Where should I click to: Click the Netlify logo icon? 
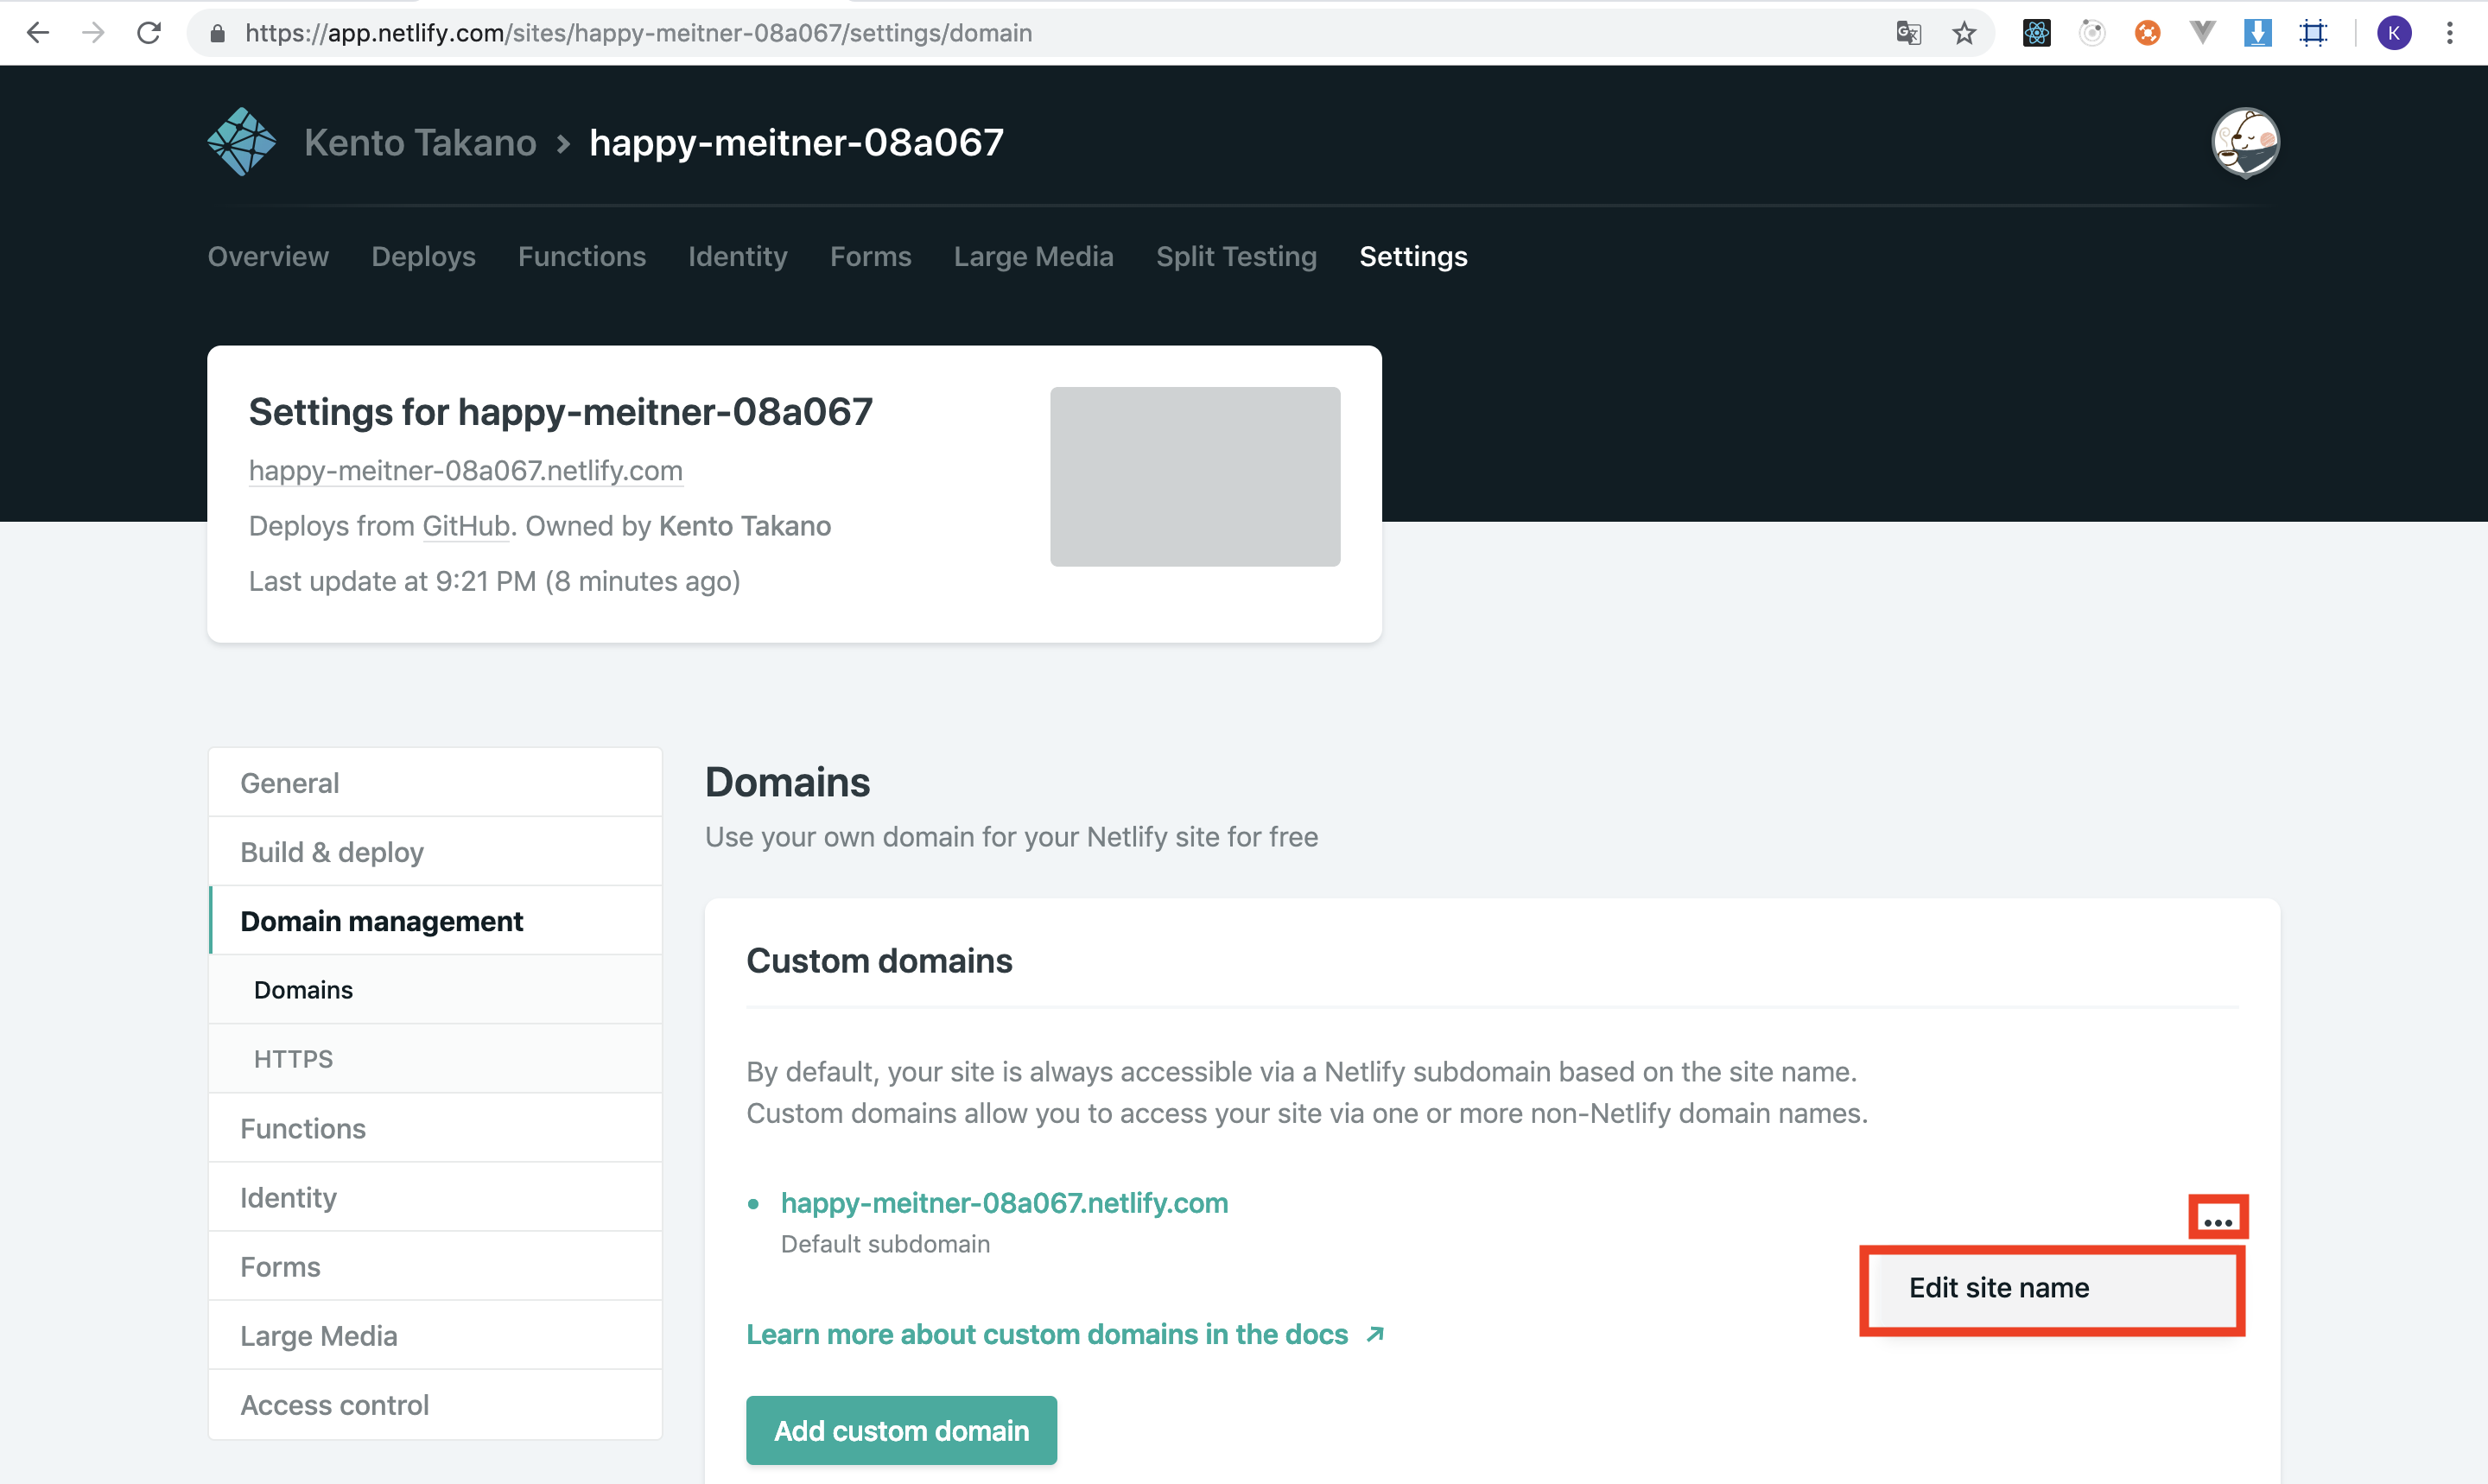pos(241,142)
